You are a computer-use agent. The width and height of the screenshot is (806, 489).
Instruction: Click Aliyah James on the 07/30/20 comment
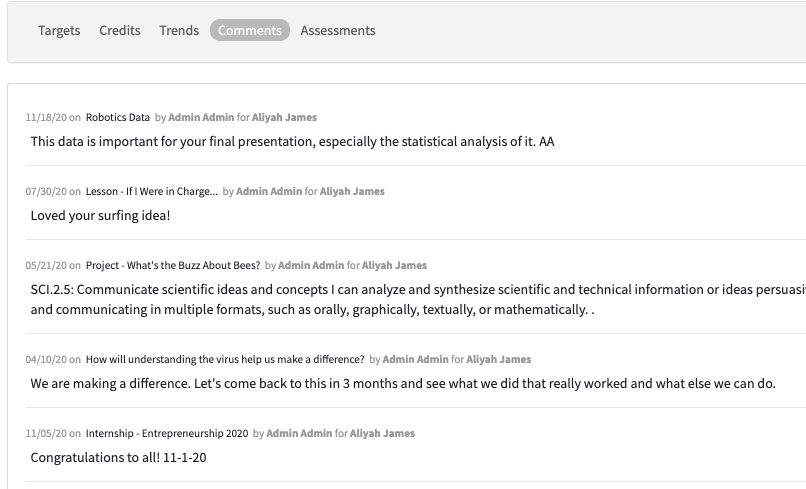[352, 191]
